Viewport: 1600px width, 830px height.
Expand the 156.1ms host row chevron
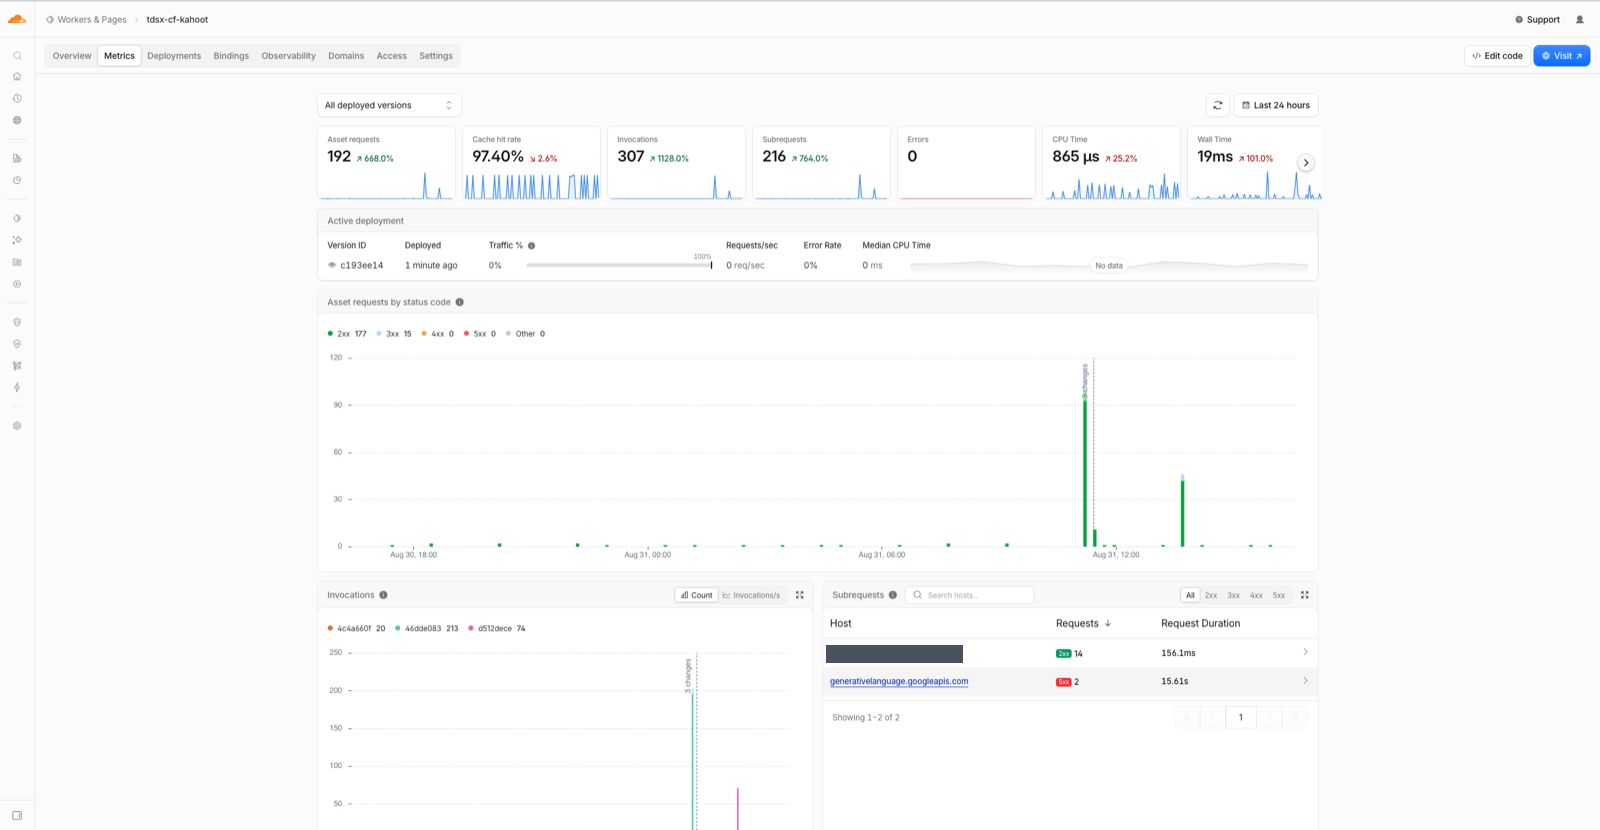coord(1305,652)
